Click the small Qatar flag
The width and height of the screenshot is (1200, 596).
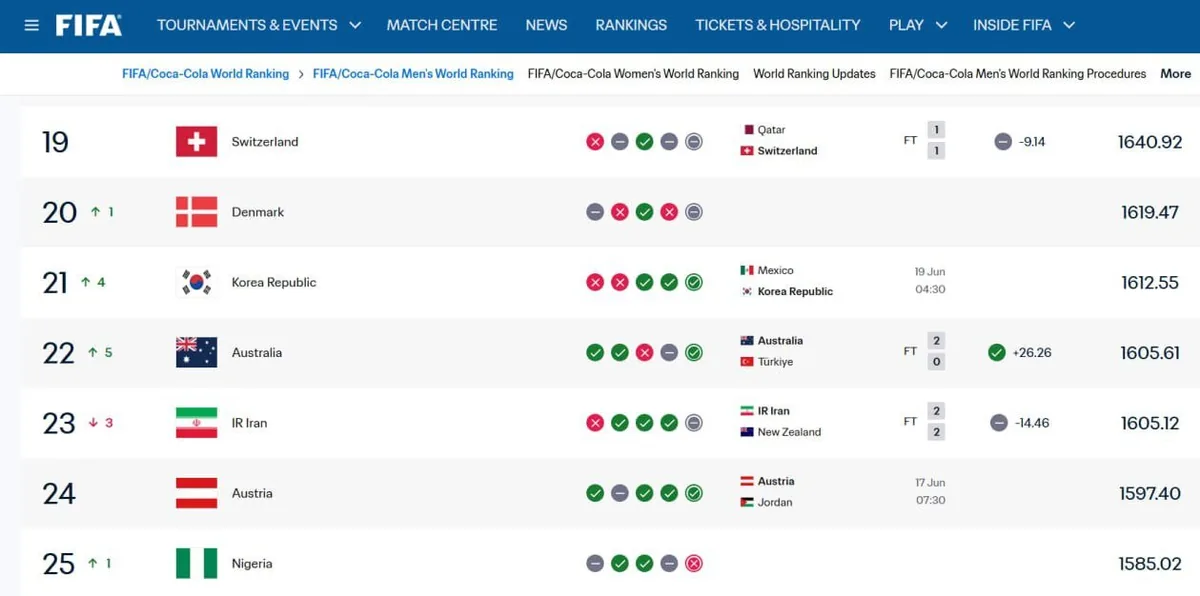pyautogui.click(x=747, y=130)
